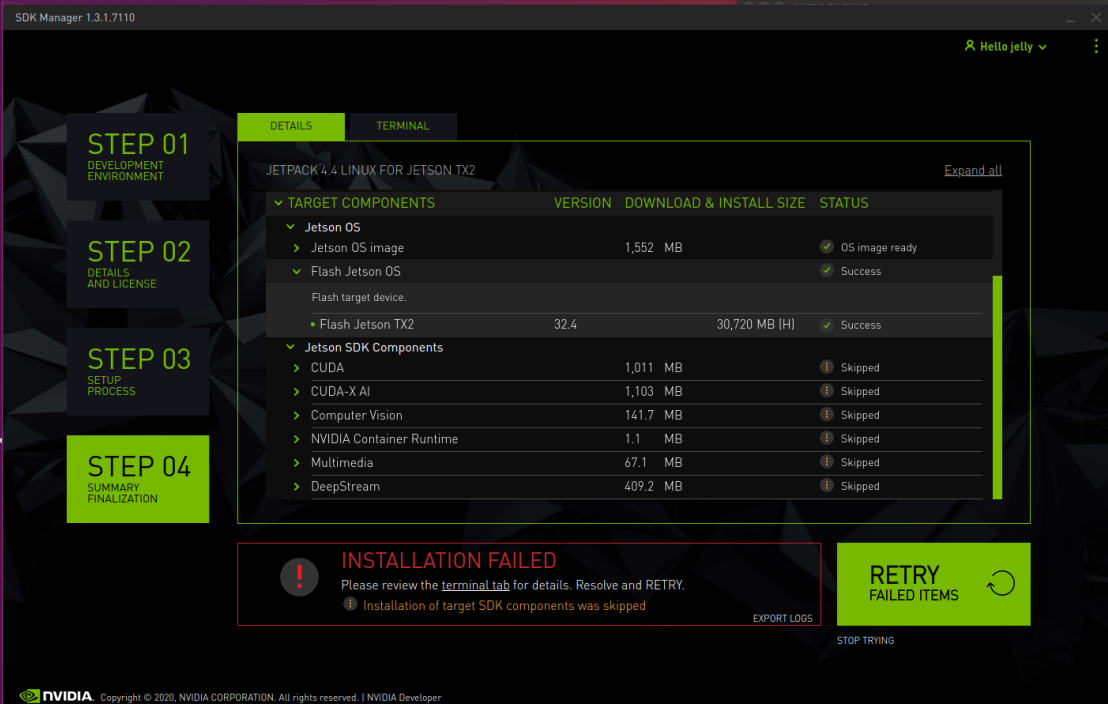Expand the Computer Vision component row

[x=297, y=416]
